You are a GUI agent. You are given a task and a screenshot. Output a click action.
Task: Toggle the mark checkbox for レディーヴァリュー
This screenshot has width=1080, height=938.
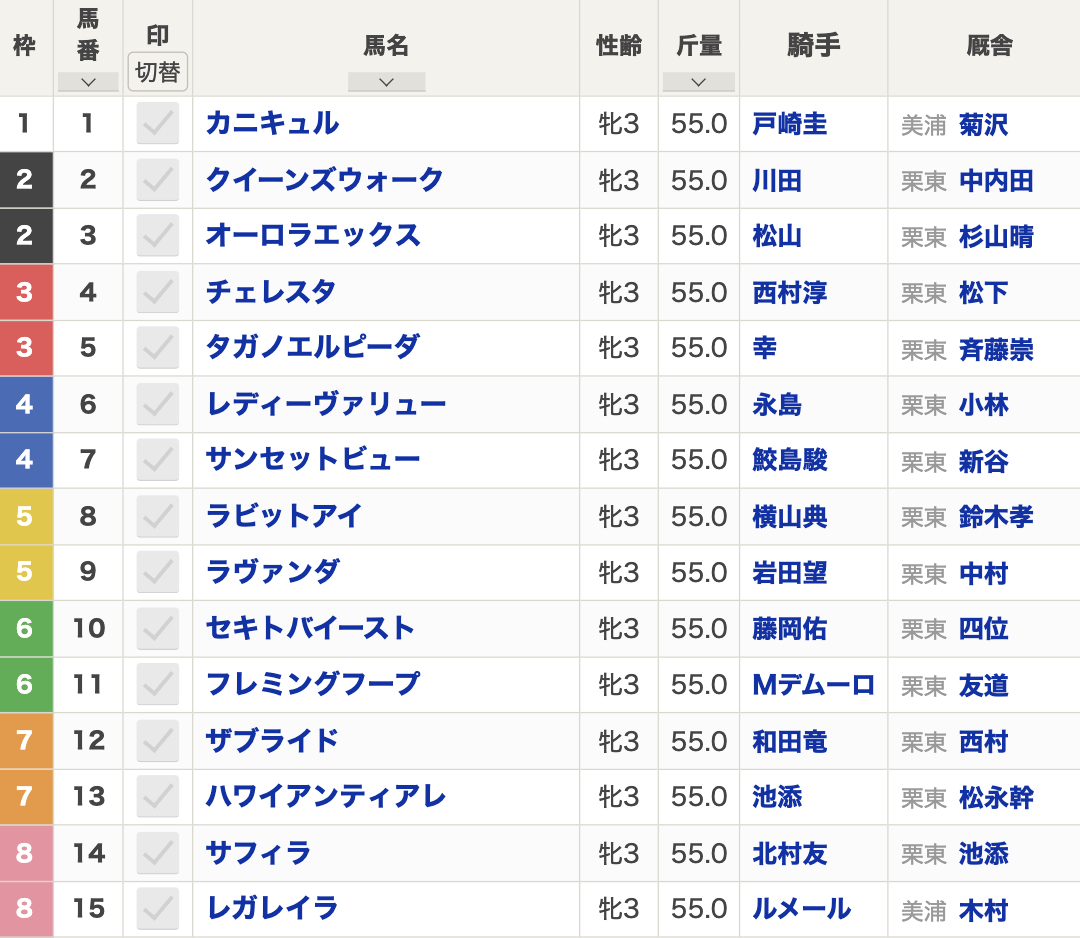(x=158, y=404)
